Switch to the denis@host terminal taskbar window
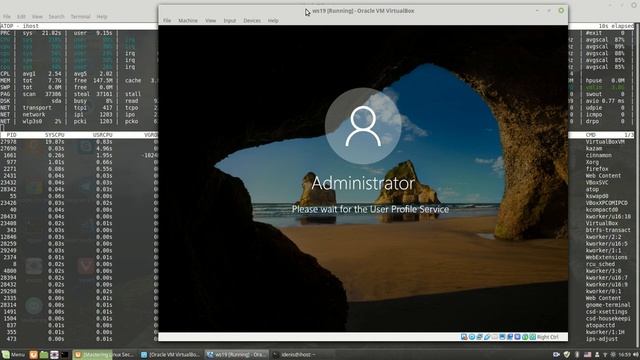The width and height of the screenshot is (640, 360). point(303,355)
